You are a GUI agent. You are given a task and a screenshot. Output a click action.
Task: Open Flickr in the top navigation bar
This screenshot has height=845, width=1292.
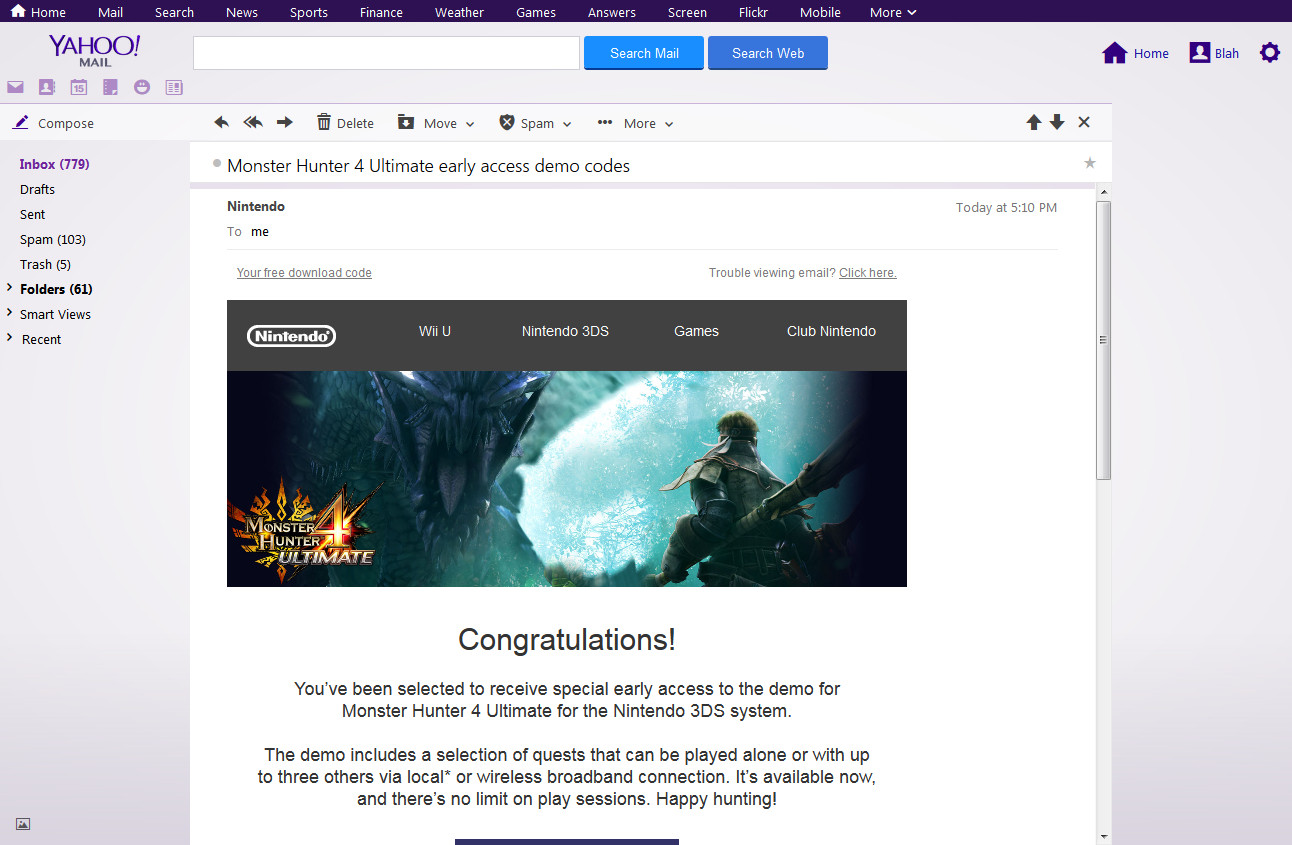[754, 12]
